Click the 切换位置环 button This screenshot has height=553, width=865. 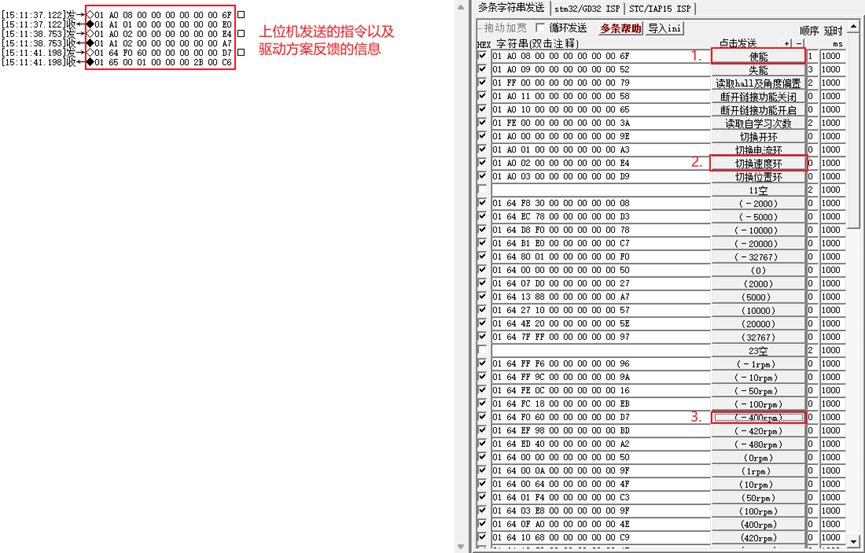(x=758, y=177)
